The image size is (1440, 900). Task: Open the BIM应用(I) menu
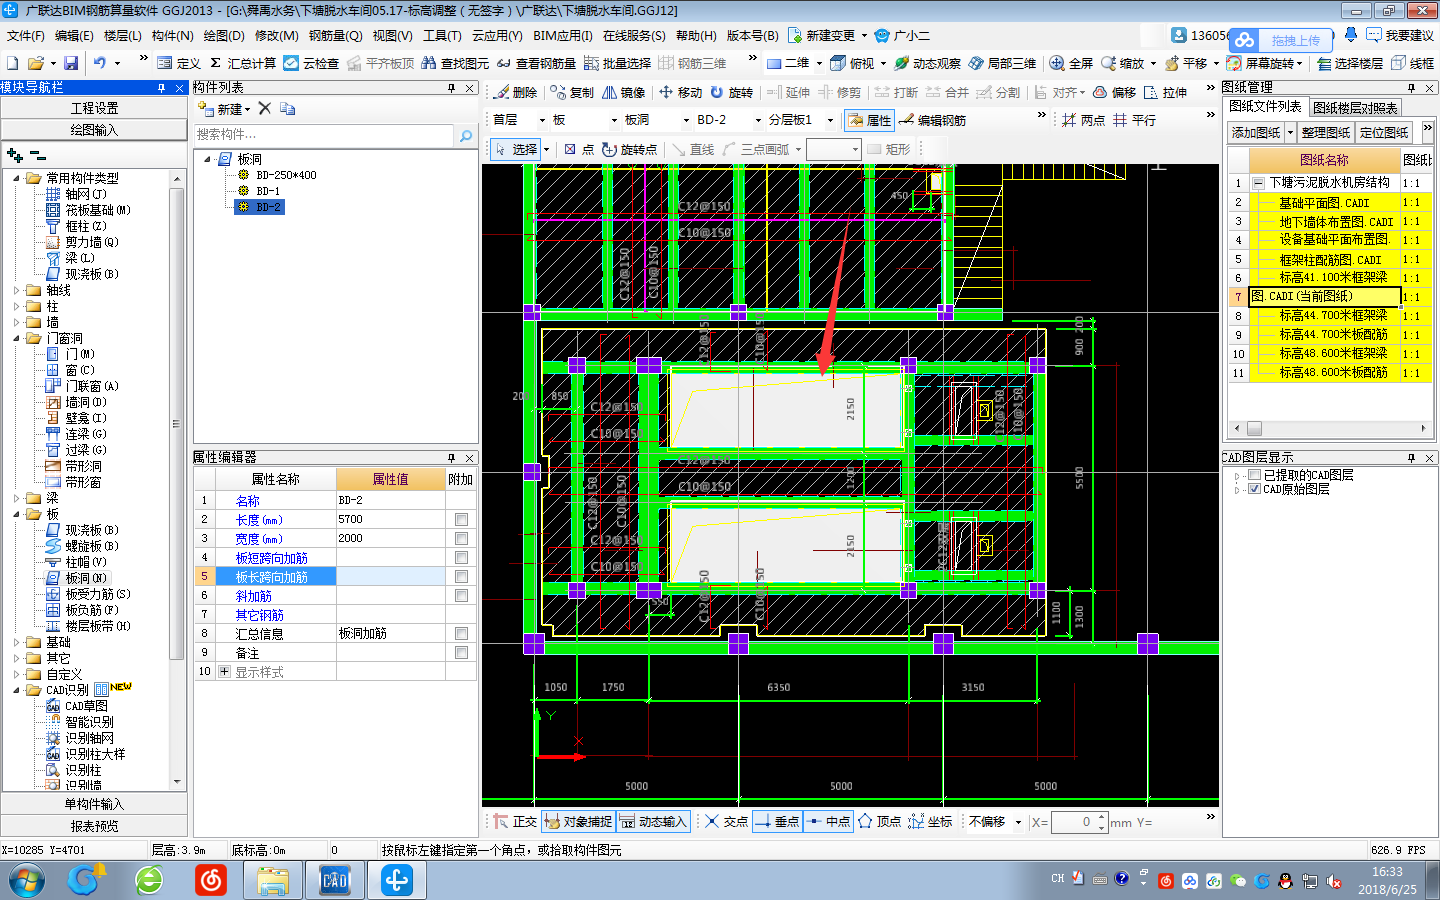point(562,35)
